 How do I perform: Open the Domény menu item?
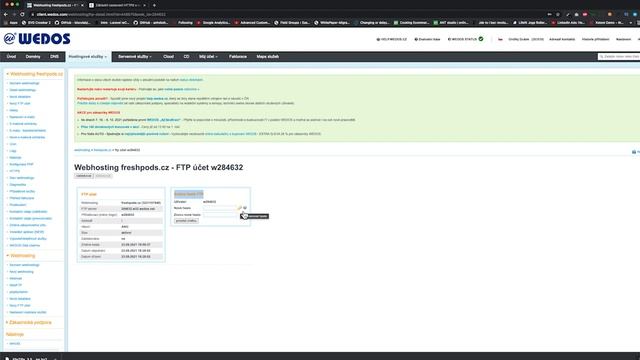[33, 57]
